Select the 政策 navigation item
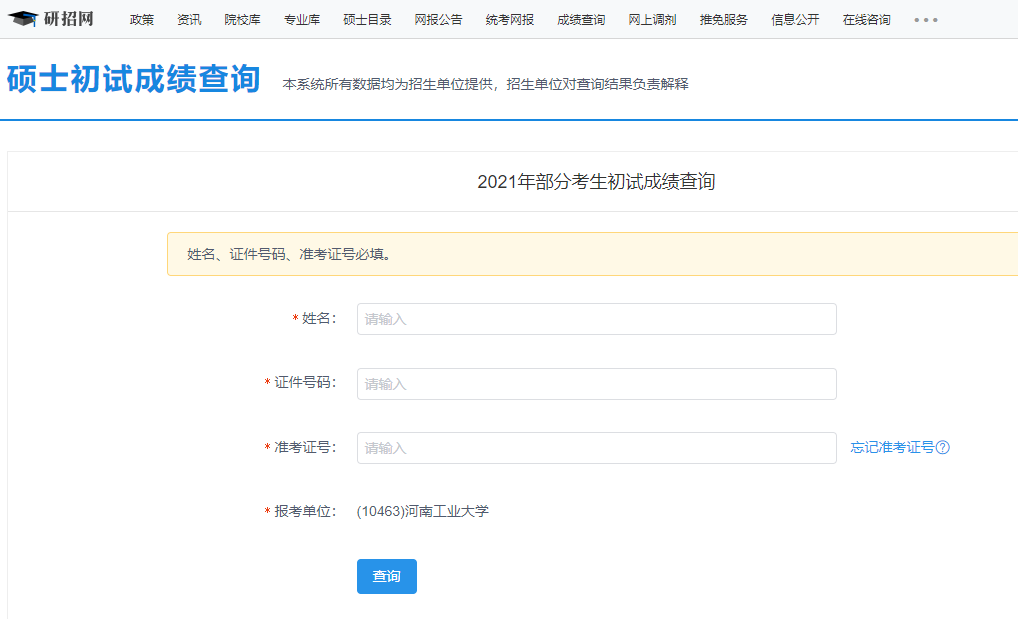Screen dimensions: 1018x619 pyautogui.click(x=141, y=18)
